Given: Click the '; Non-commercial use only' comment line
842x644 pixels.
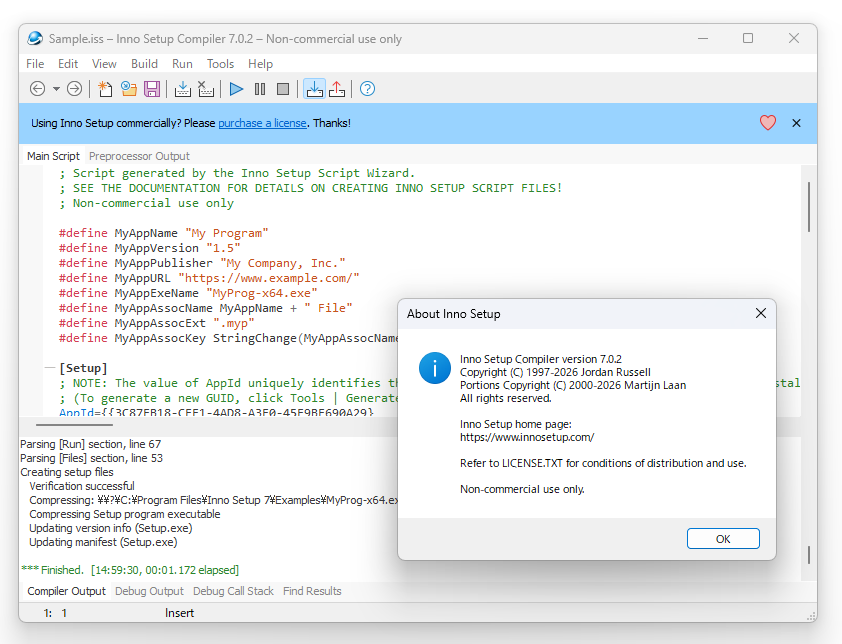Looking at the screenshot, I should 146,203.
